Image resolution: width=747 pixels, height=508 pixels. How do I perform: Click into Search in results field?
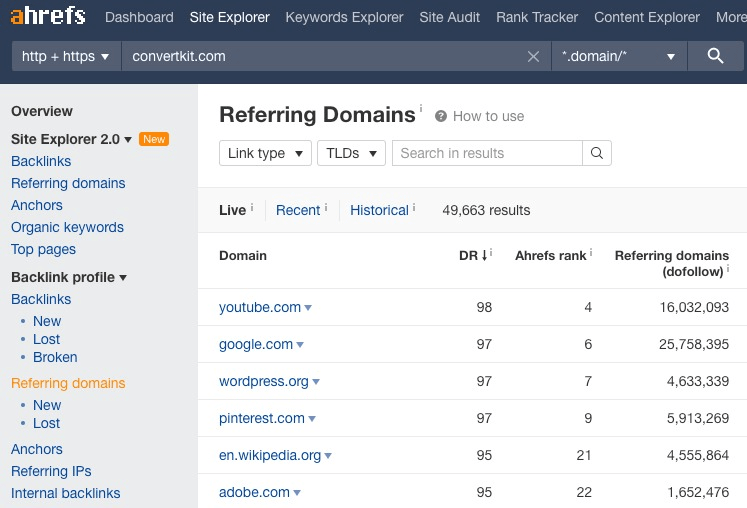click(487, 153)
